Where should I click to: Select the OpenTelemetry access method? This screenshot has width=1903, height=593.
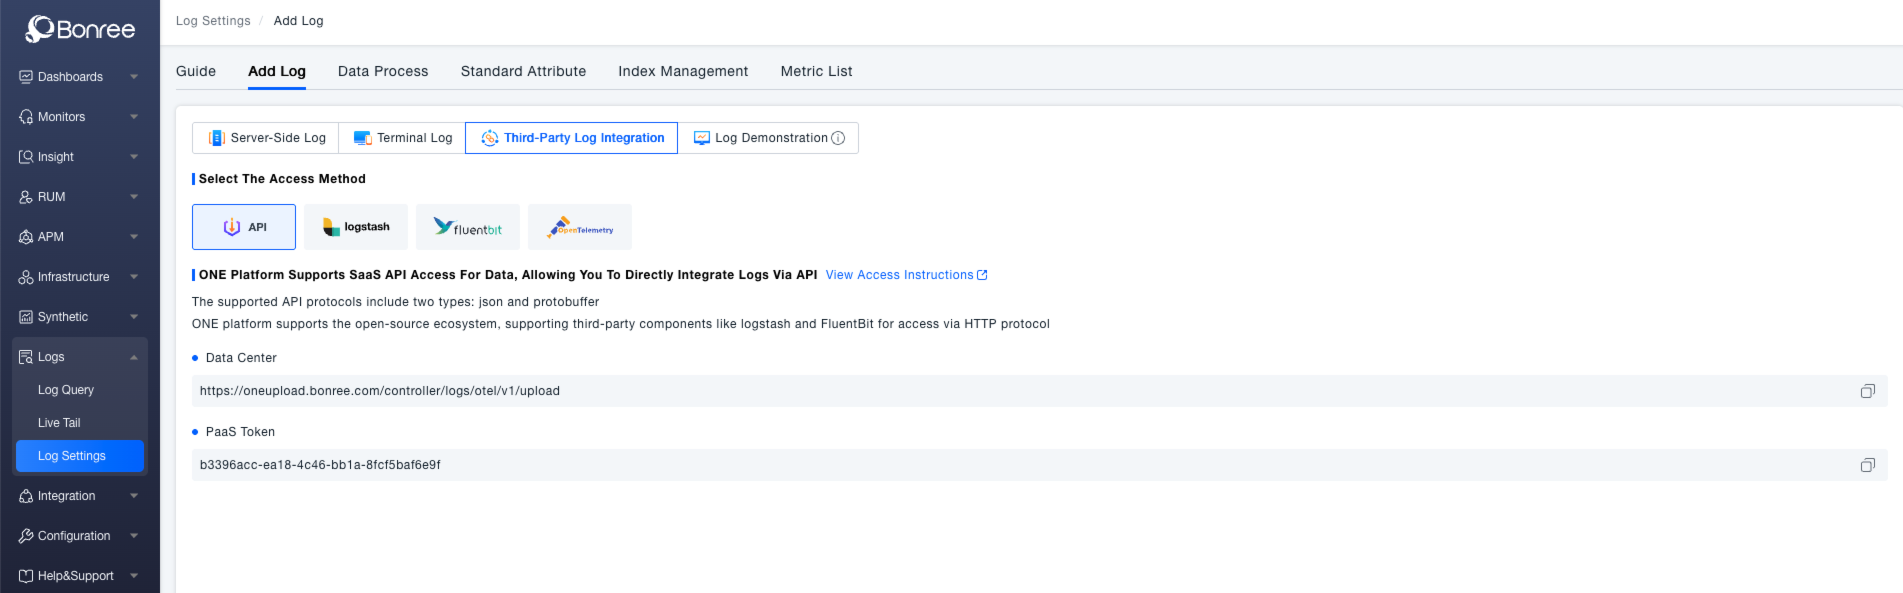[580, 227]
